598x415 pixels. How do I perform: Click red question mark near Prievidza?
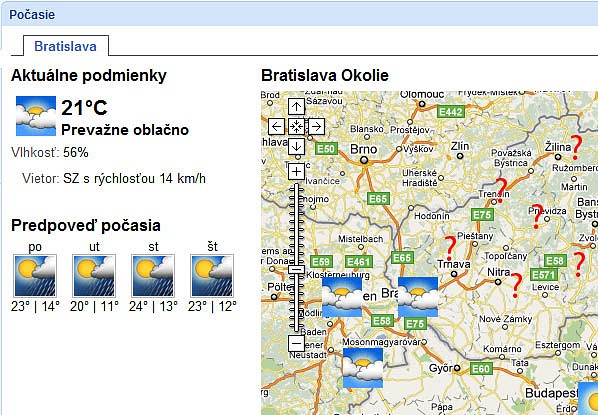pos(537,216)
